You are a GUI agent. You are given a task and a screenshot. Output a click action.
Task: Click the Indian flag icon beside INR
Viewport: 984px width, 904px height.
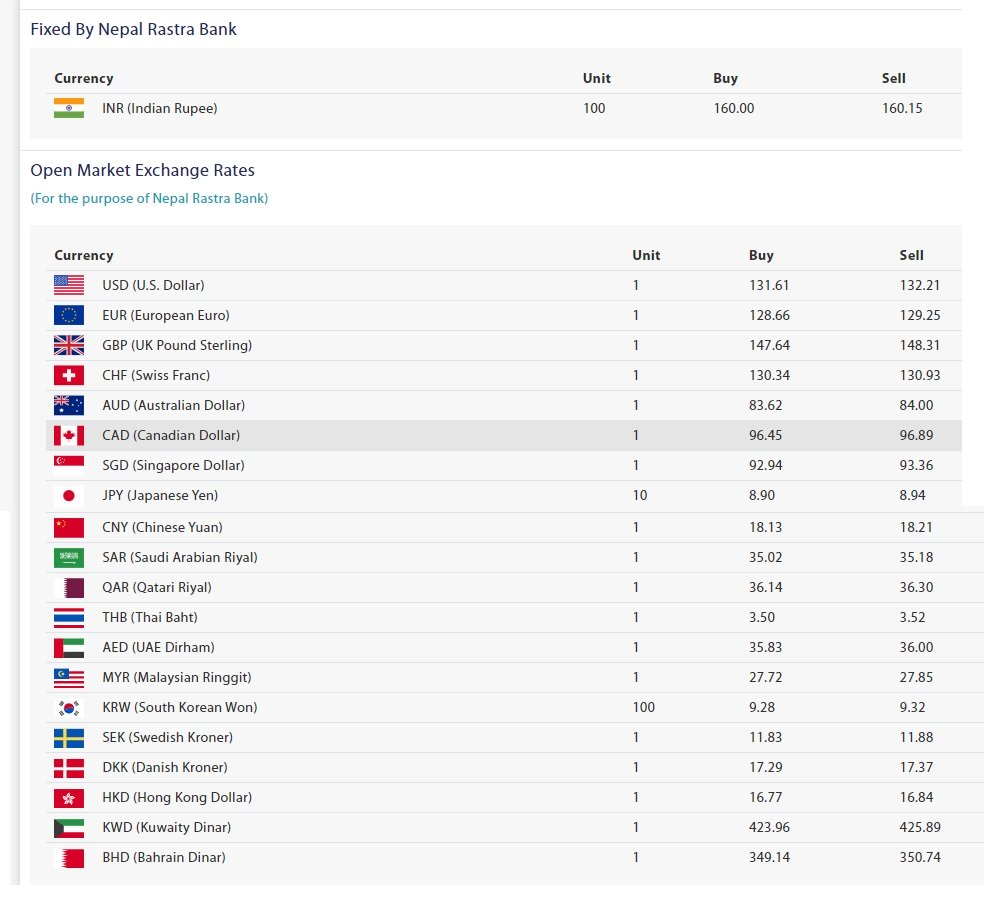[69, 108]
